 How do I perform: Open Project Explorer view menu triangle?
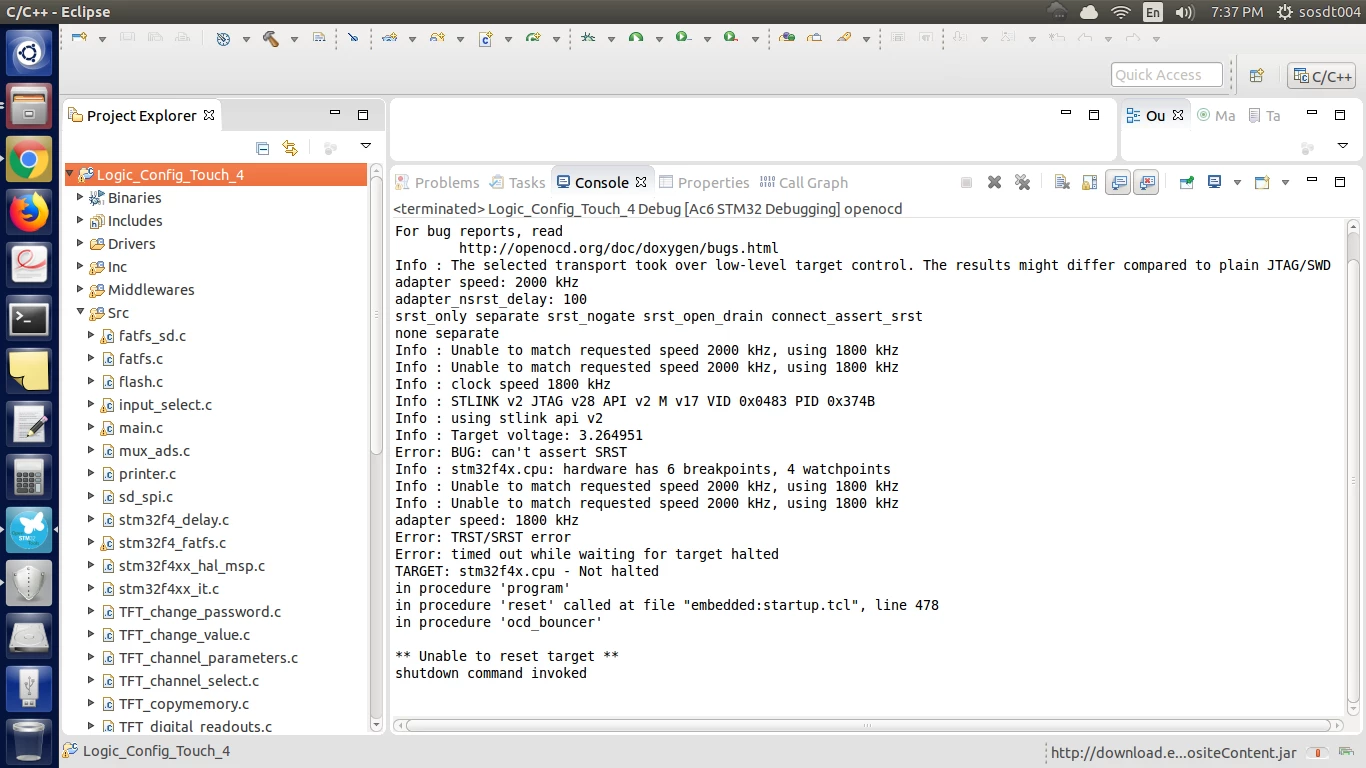pos(366,146)
